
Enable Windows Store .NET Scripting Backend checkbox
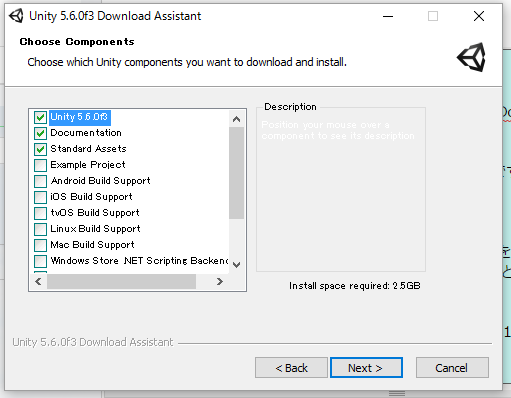pos(40,261)
